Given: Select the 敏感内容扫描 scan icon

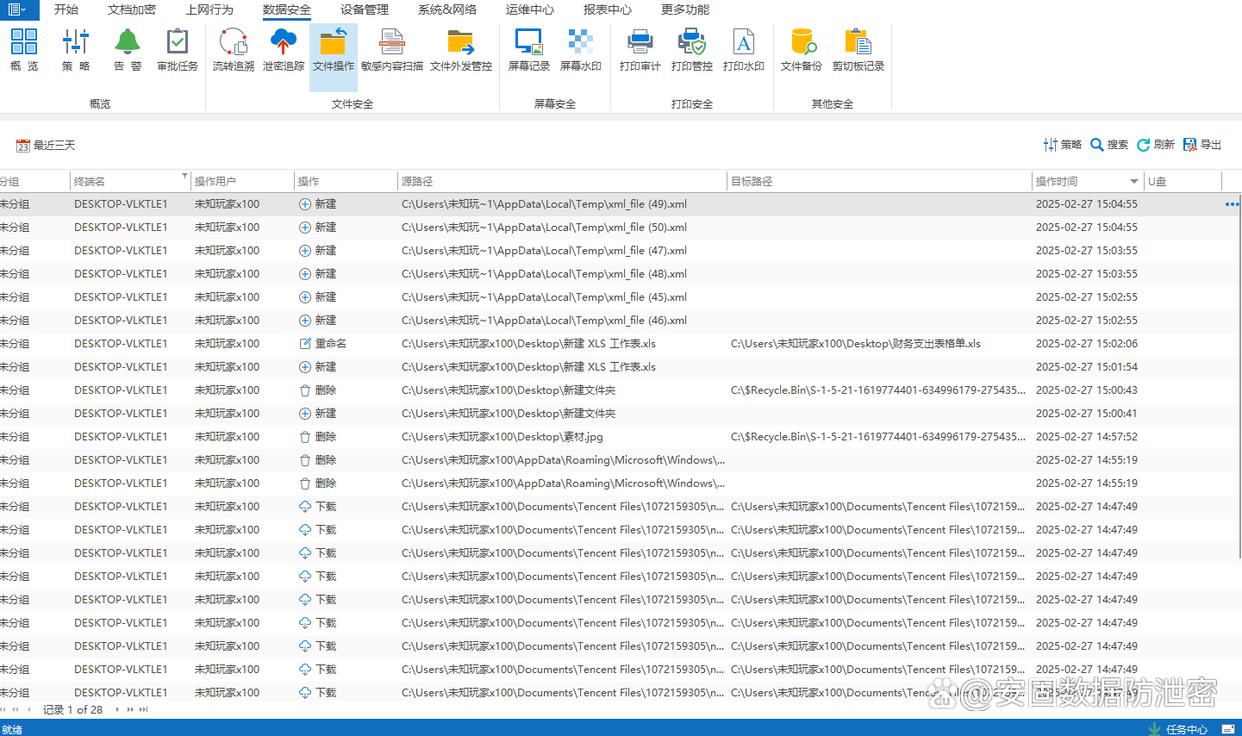Looking at the screenshot, I should 391,50.
